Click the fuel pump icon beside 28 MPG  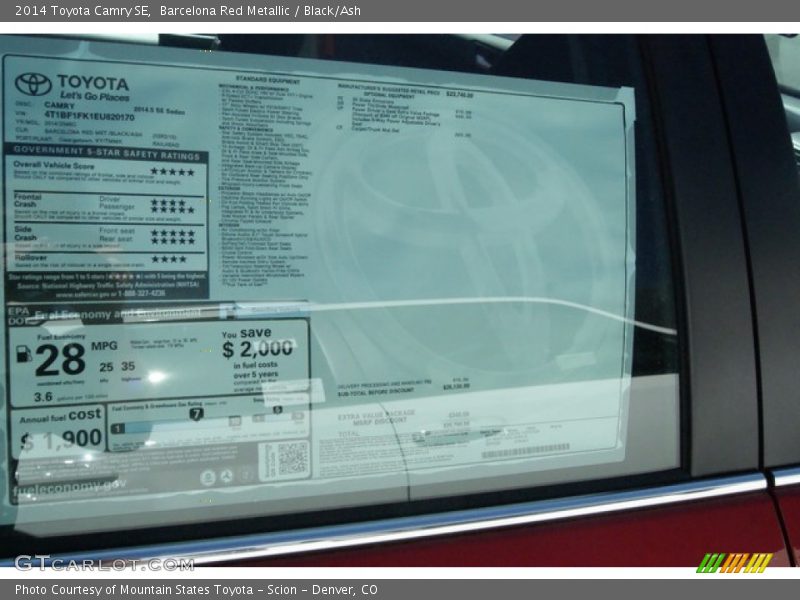24,354
